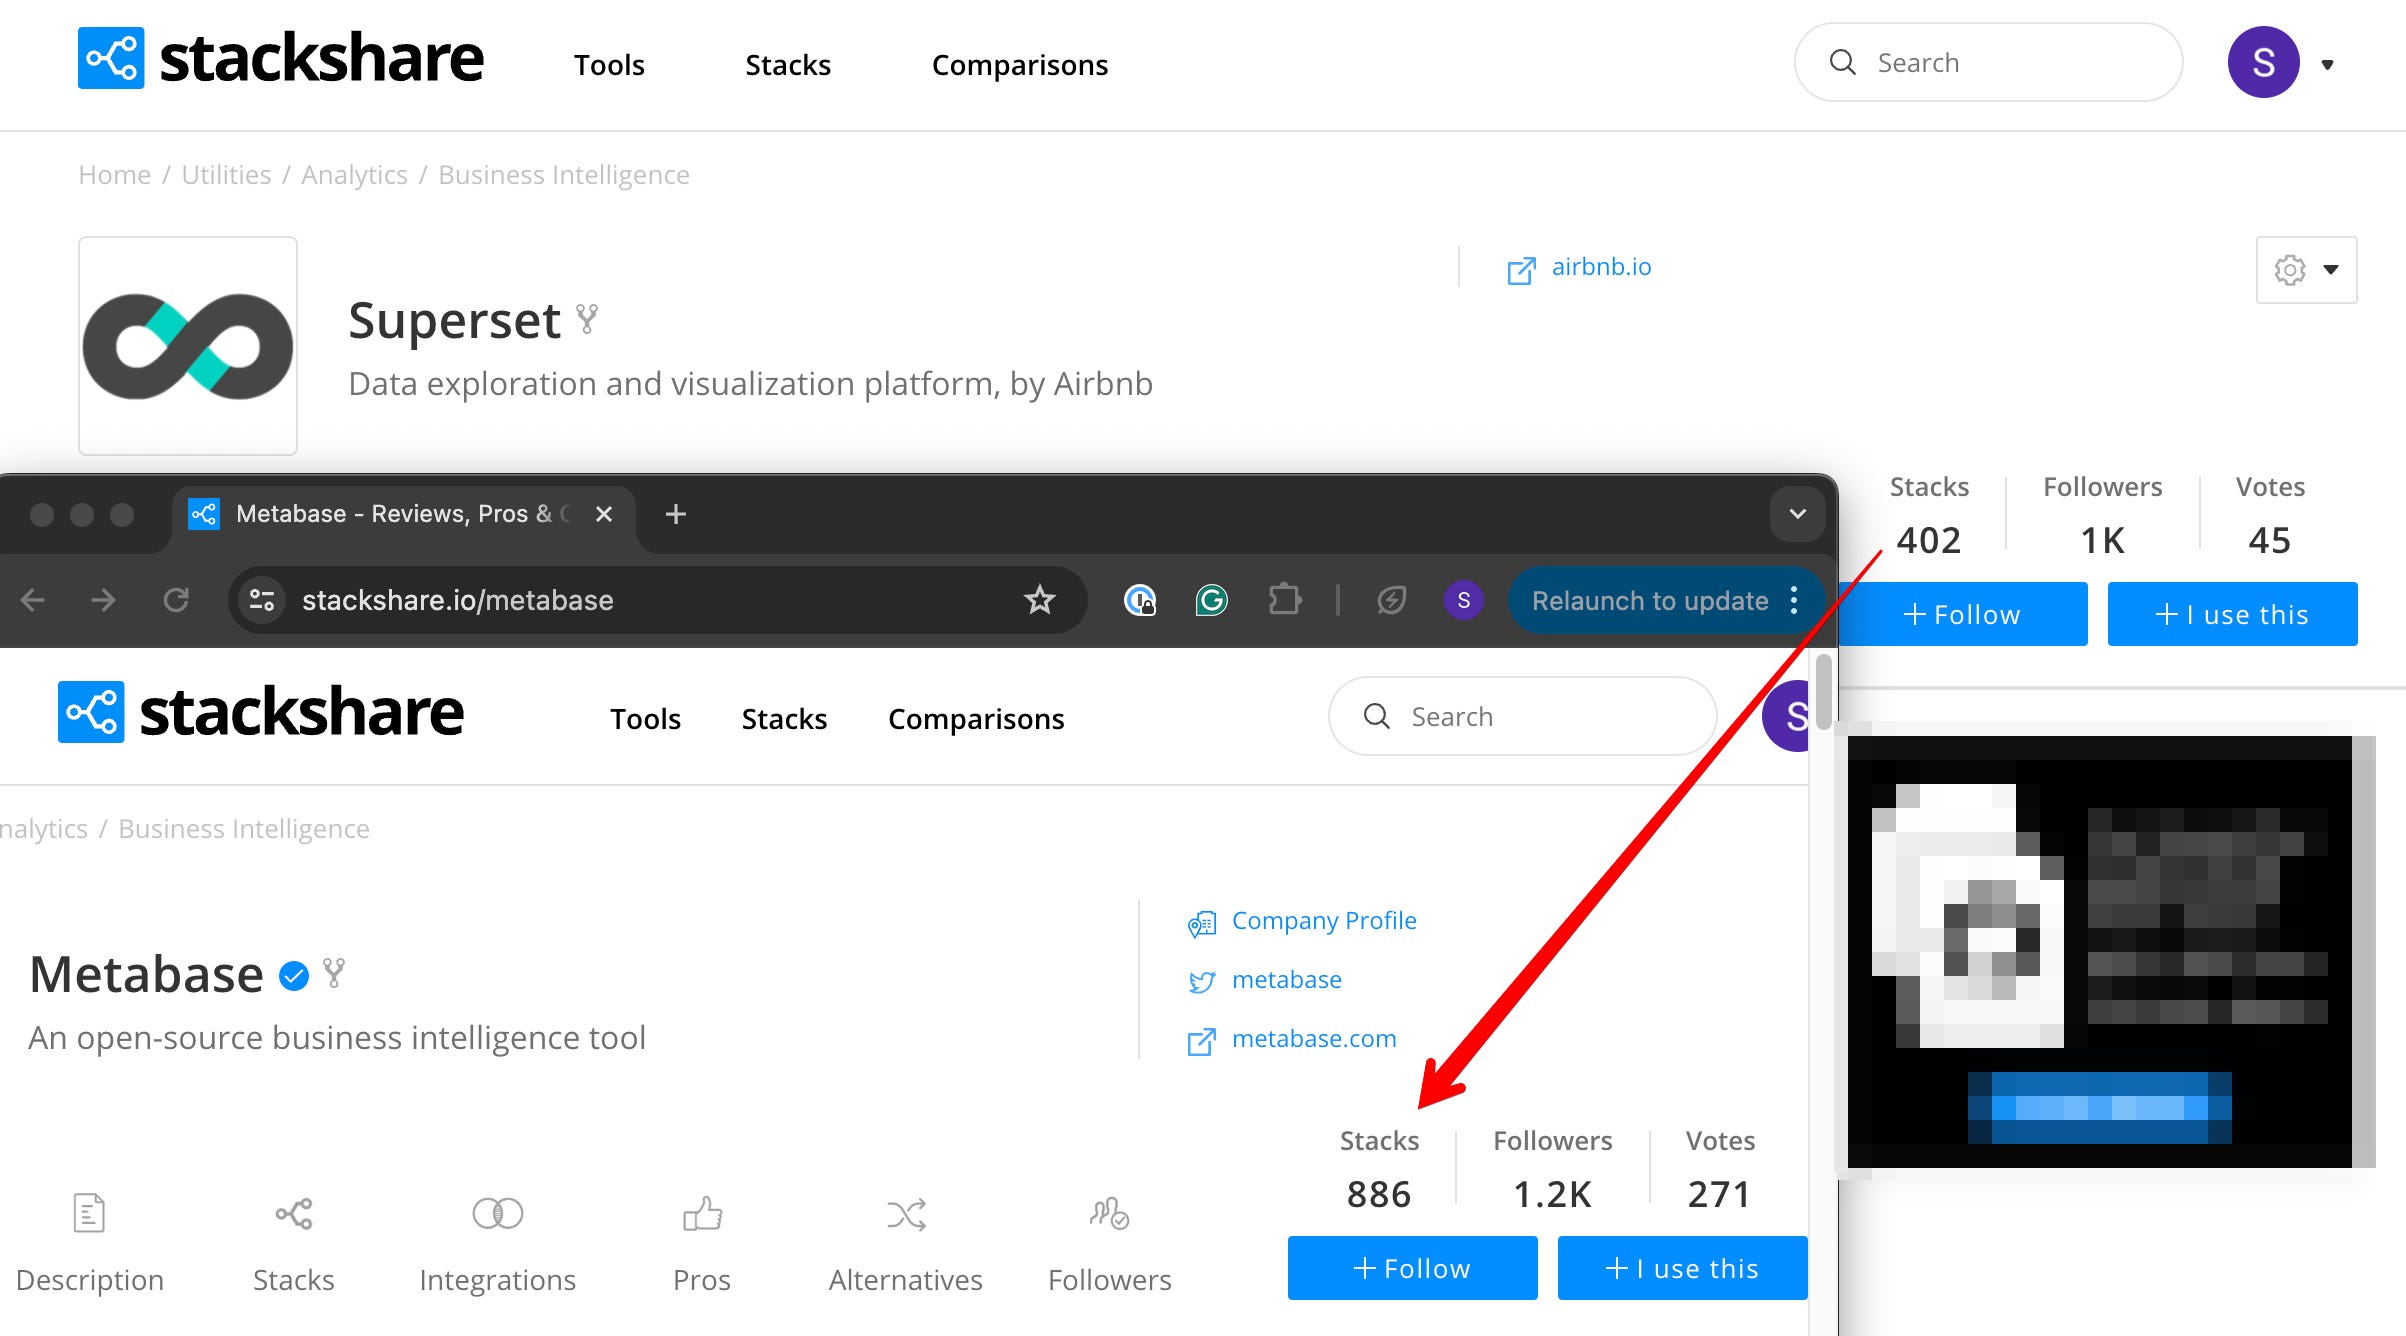Open the Extensions puzzle icon

point(1285,600)
